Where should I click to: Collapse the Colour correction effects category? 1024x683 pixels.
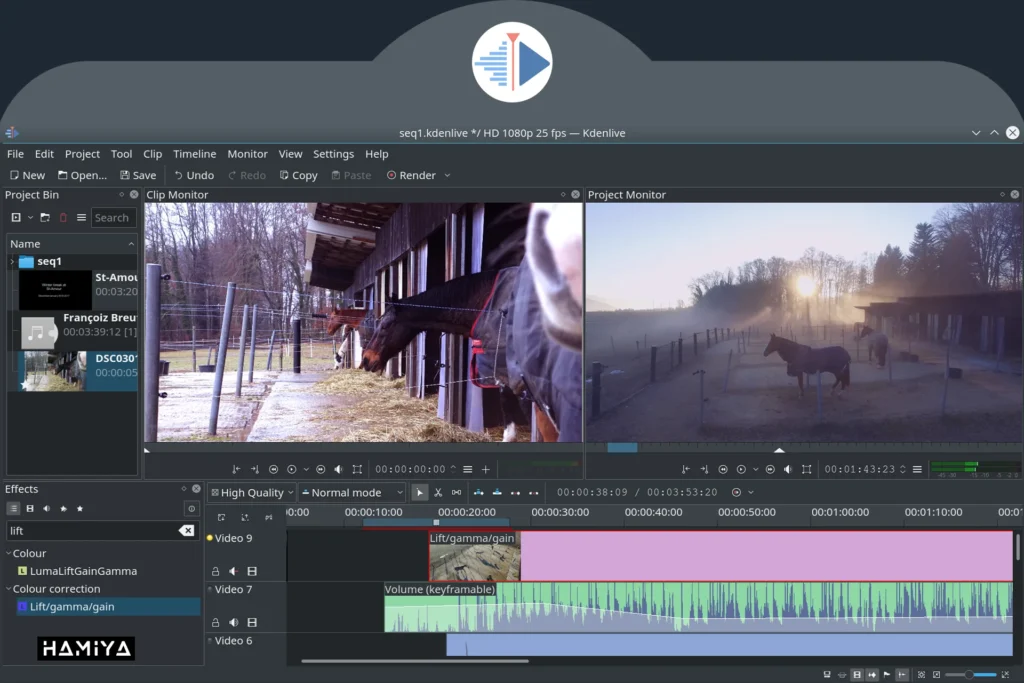pyautogui.click(x=8, y=589)
